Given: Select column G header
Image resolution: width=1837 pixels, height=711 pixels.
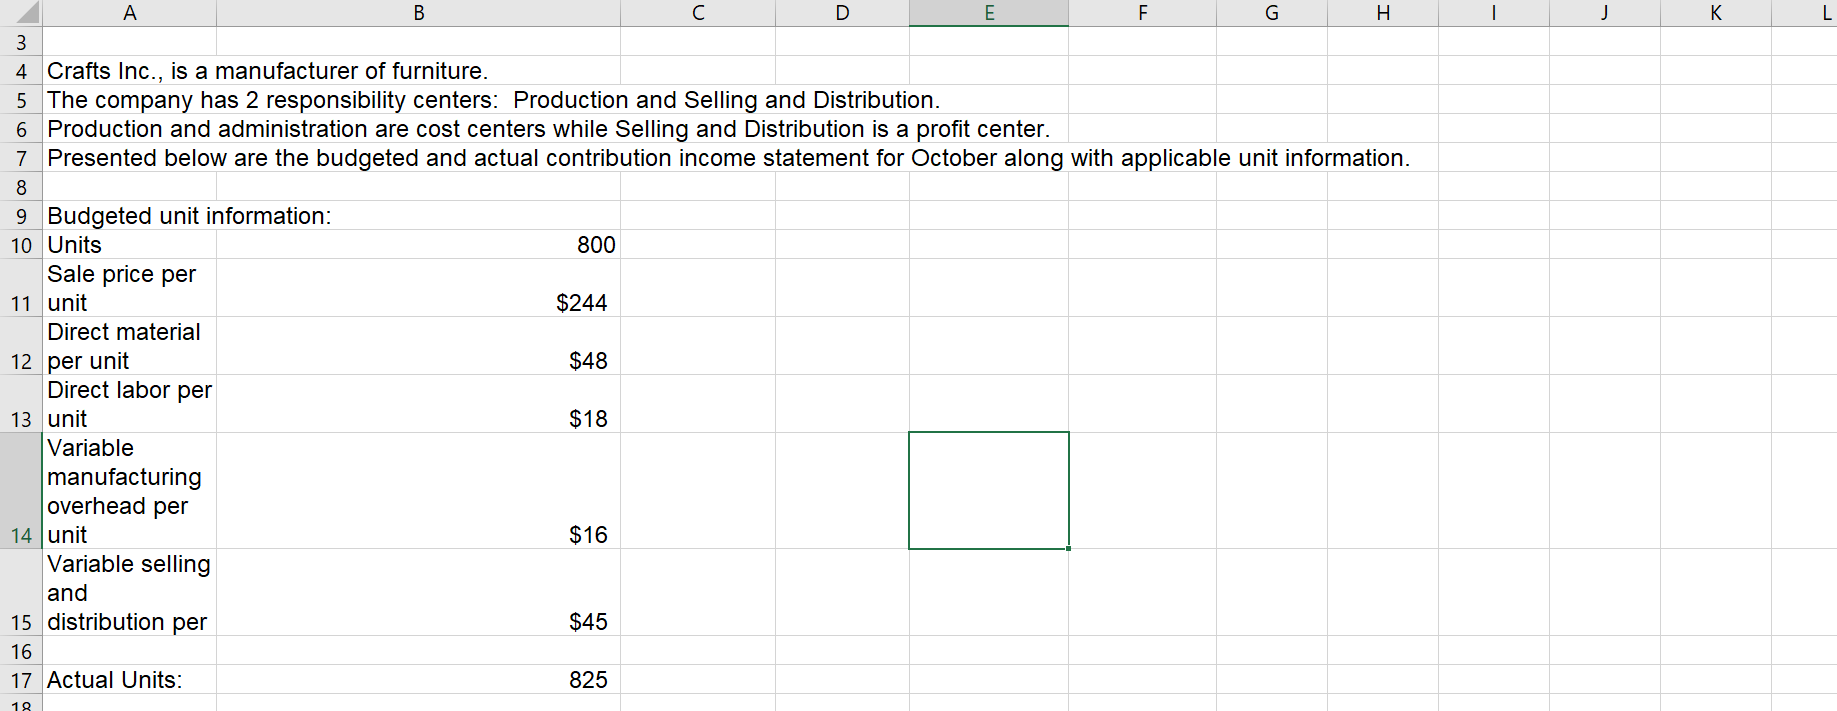Looking at the screenshot, I should pos(1272,13).
